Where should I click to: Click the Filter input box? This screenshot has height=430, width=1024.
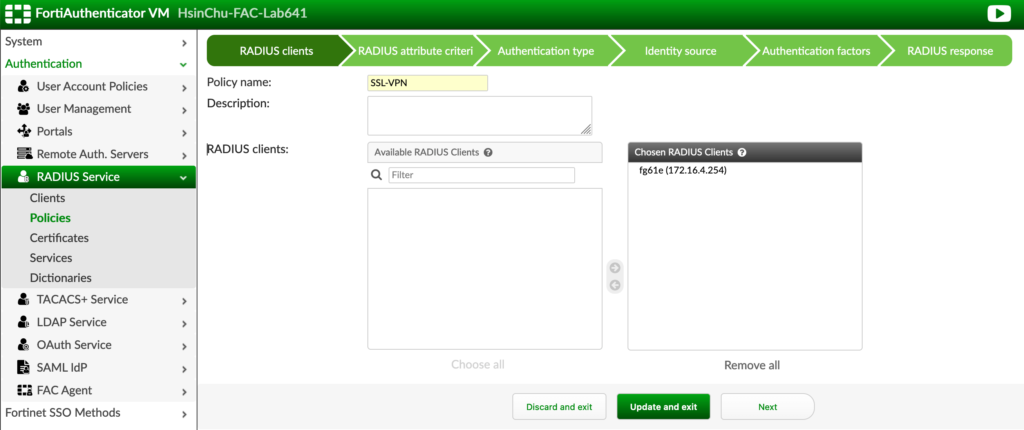482,175
